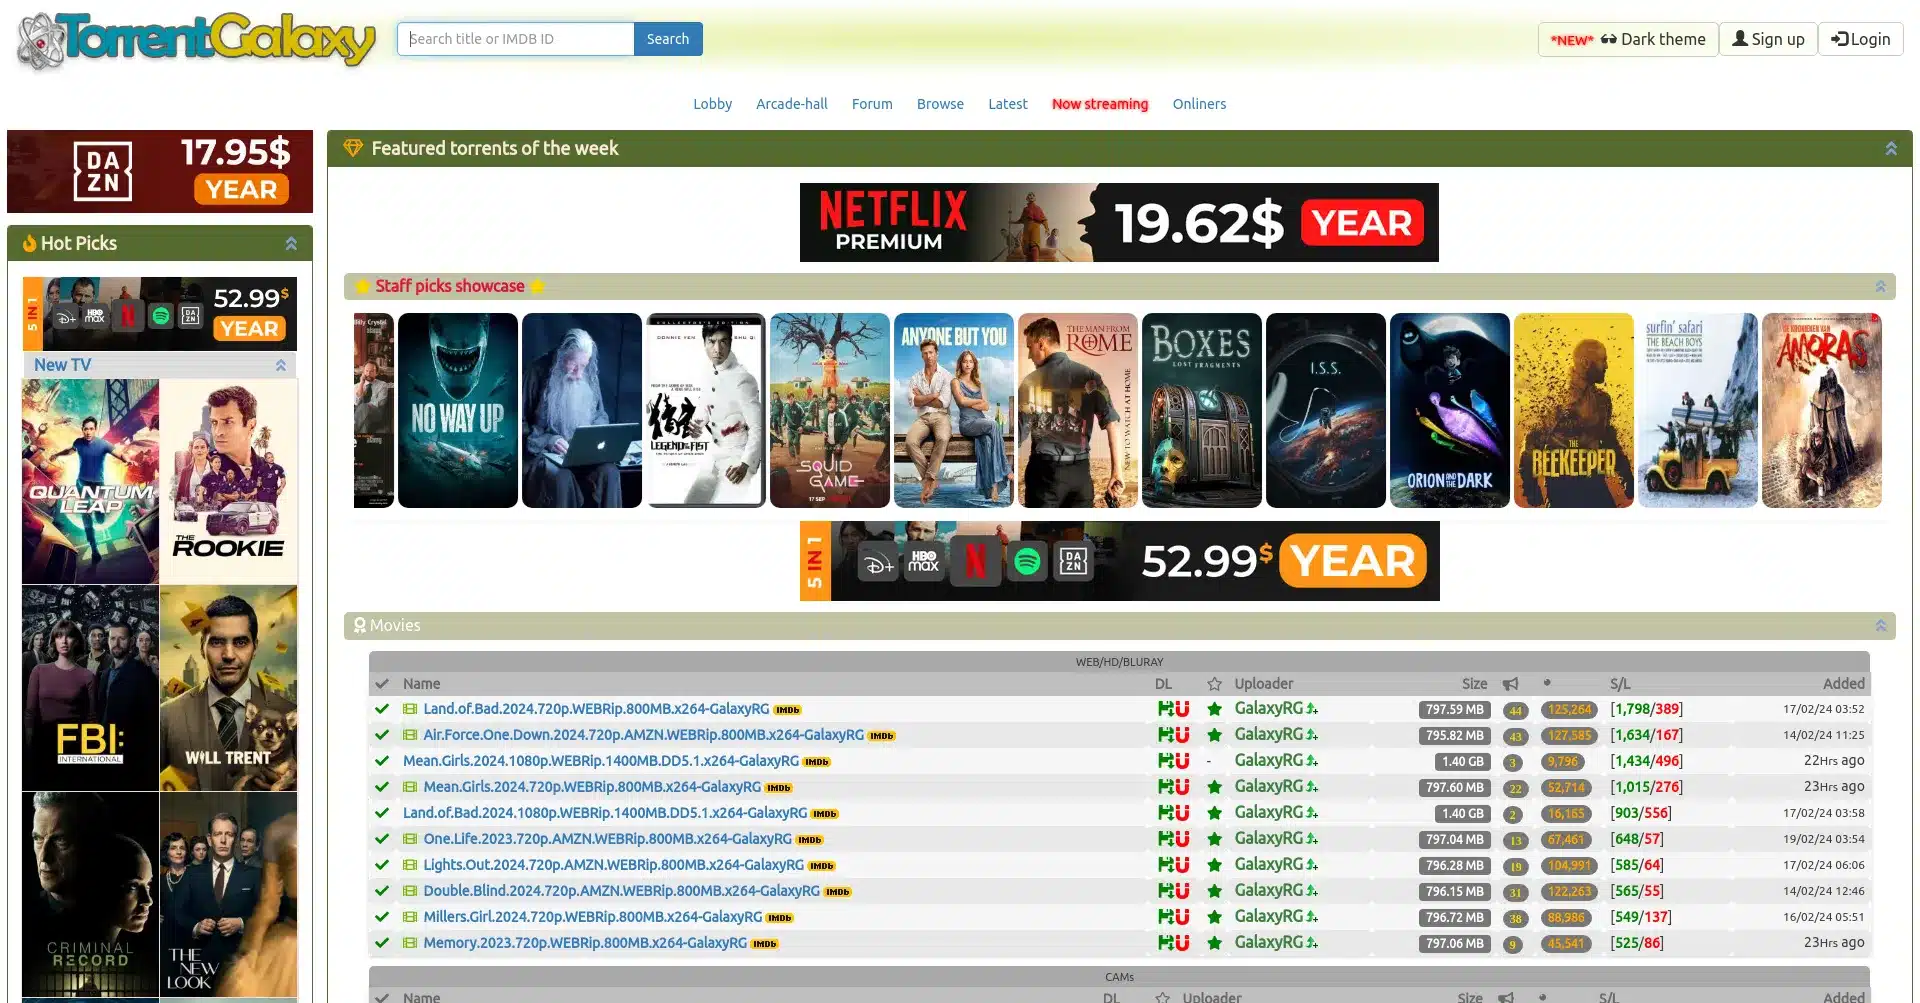Viewport: 1920px width, 1003px height.
Task: Open the Squid Game poster in staff picks
Action: coord(830,410)
